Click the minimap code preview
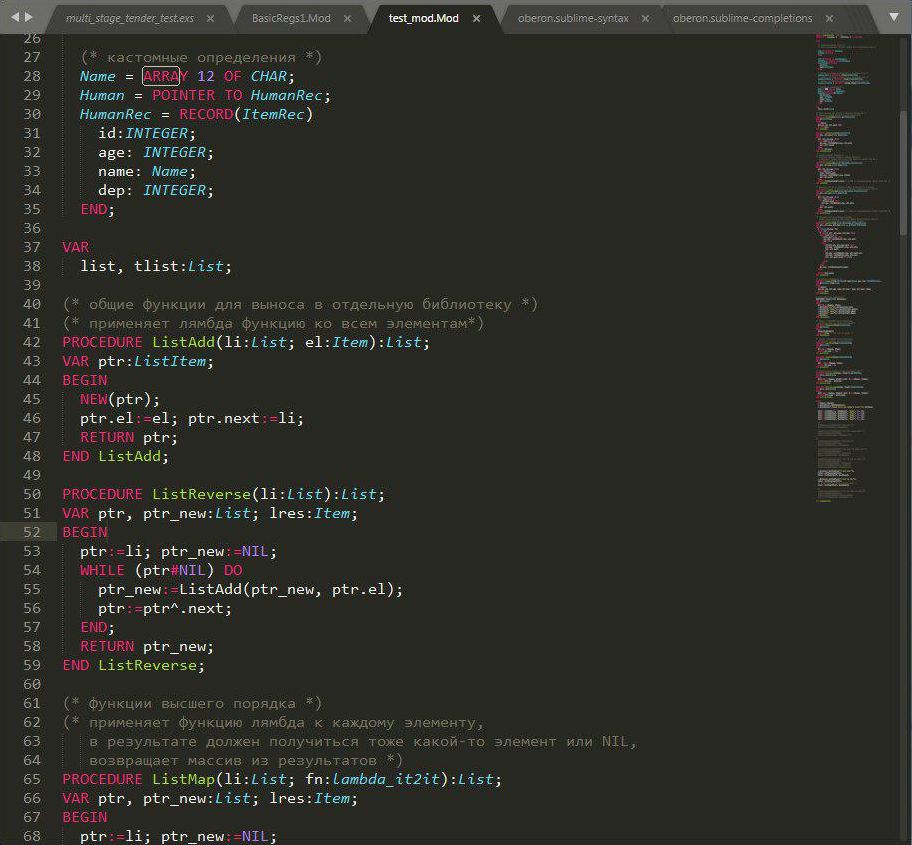This screenshot has width=912, height=845. click(850, 250)
